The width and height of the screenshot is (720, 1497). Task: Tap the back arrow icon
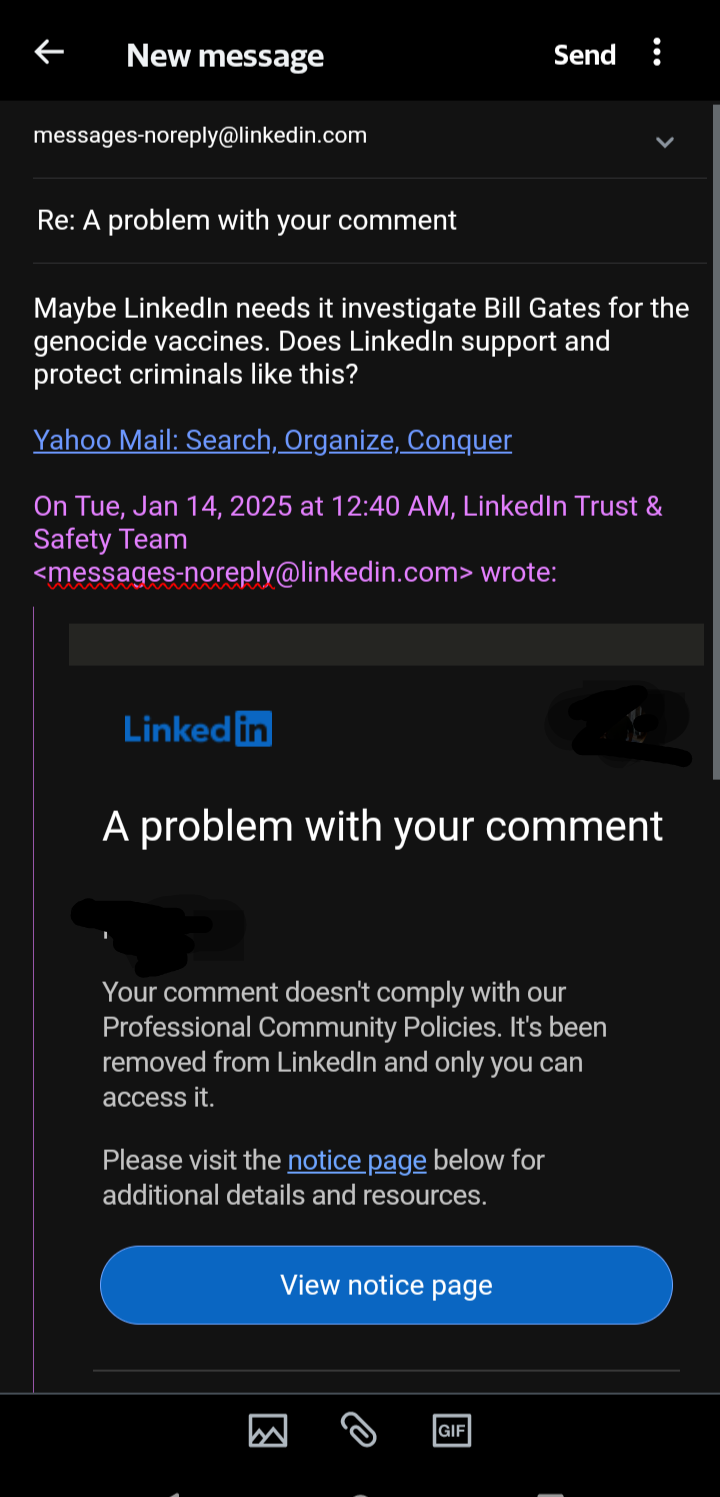point(49,53)
